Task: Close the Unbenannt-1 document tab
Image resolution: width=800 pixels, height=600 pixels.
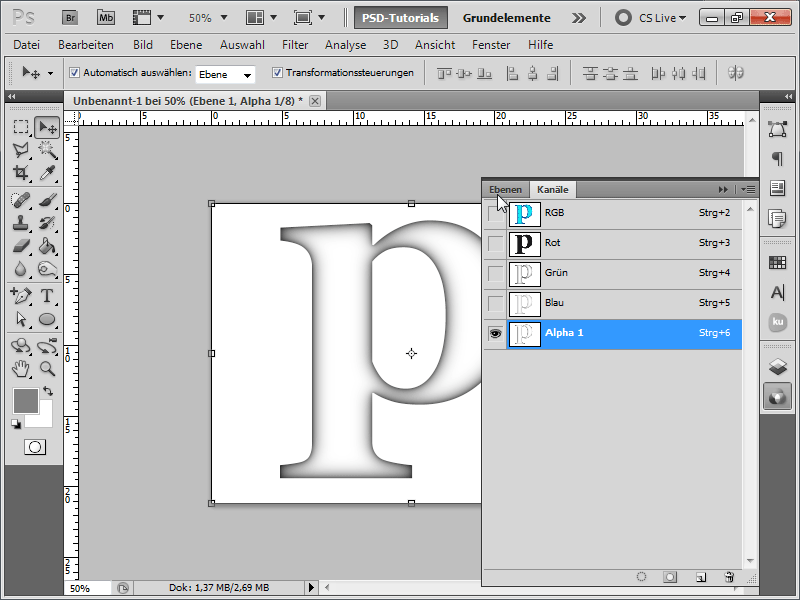Action: coord(315,101)
